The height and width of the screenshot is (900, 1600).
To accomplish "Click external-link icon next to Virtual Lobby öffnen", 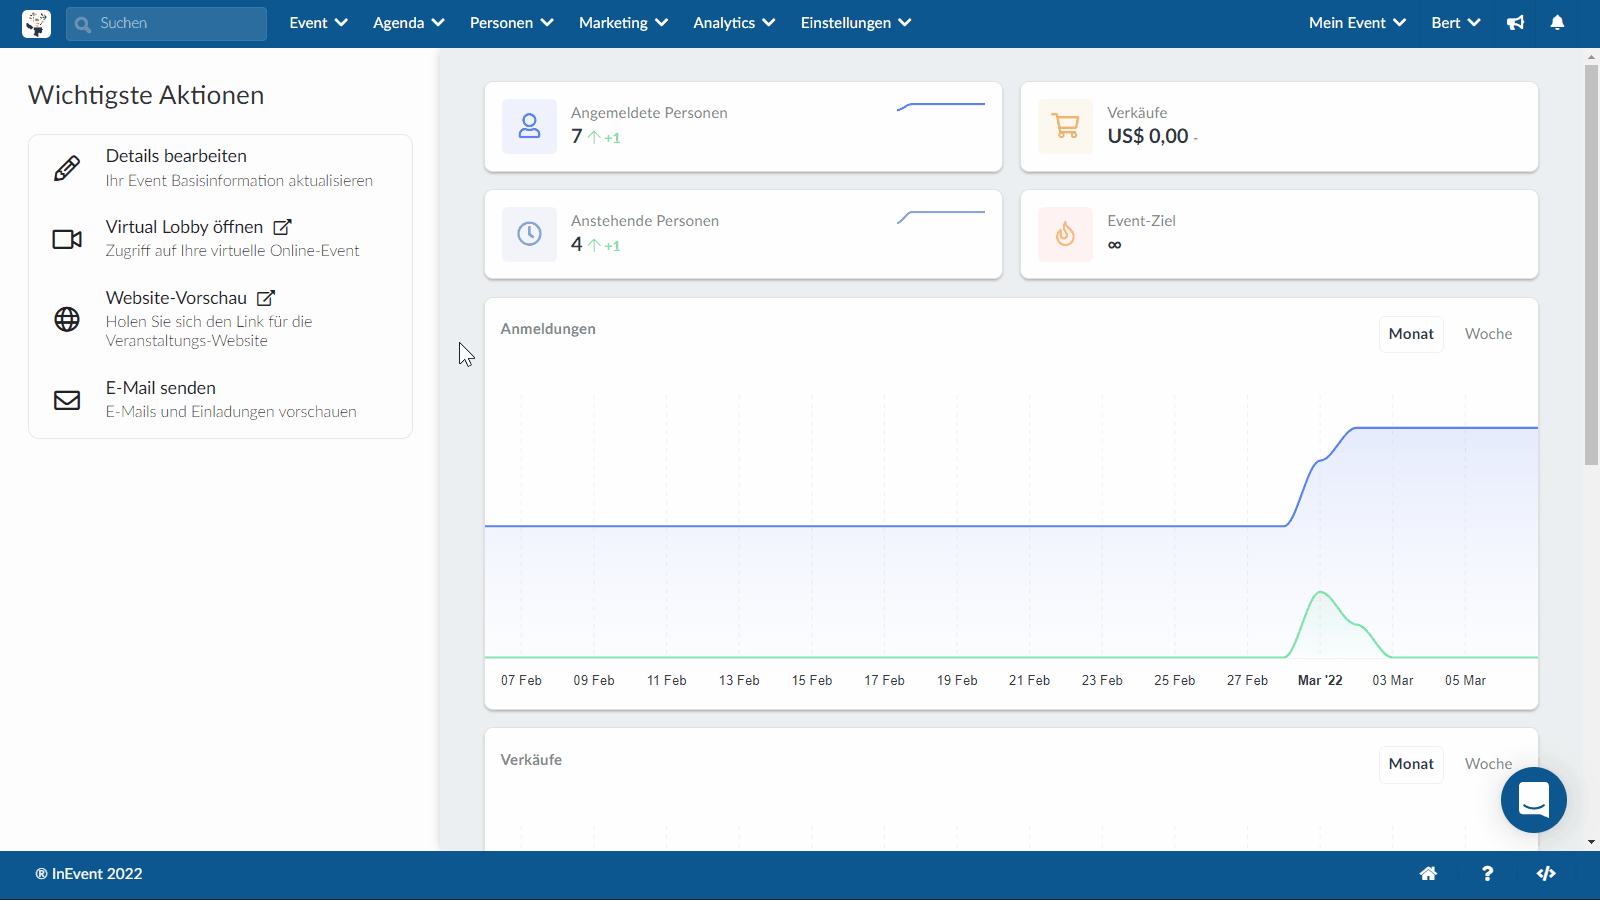I will [x=282, y=227].
